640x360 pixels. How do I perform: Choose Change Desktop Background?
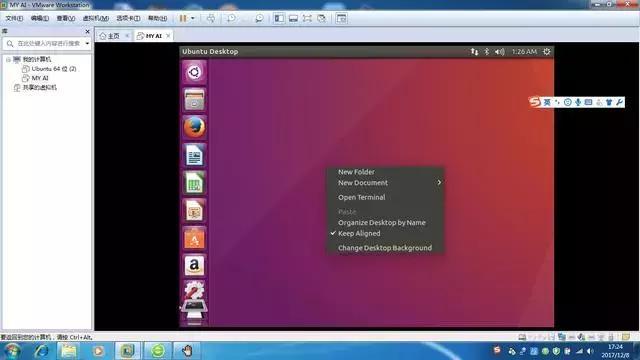pos(384,248)
